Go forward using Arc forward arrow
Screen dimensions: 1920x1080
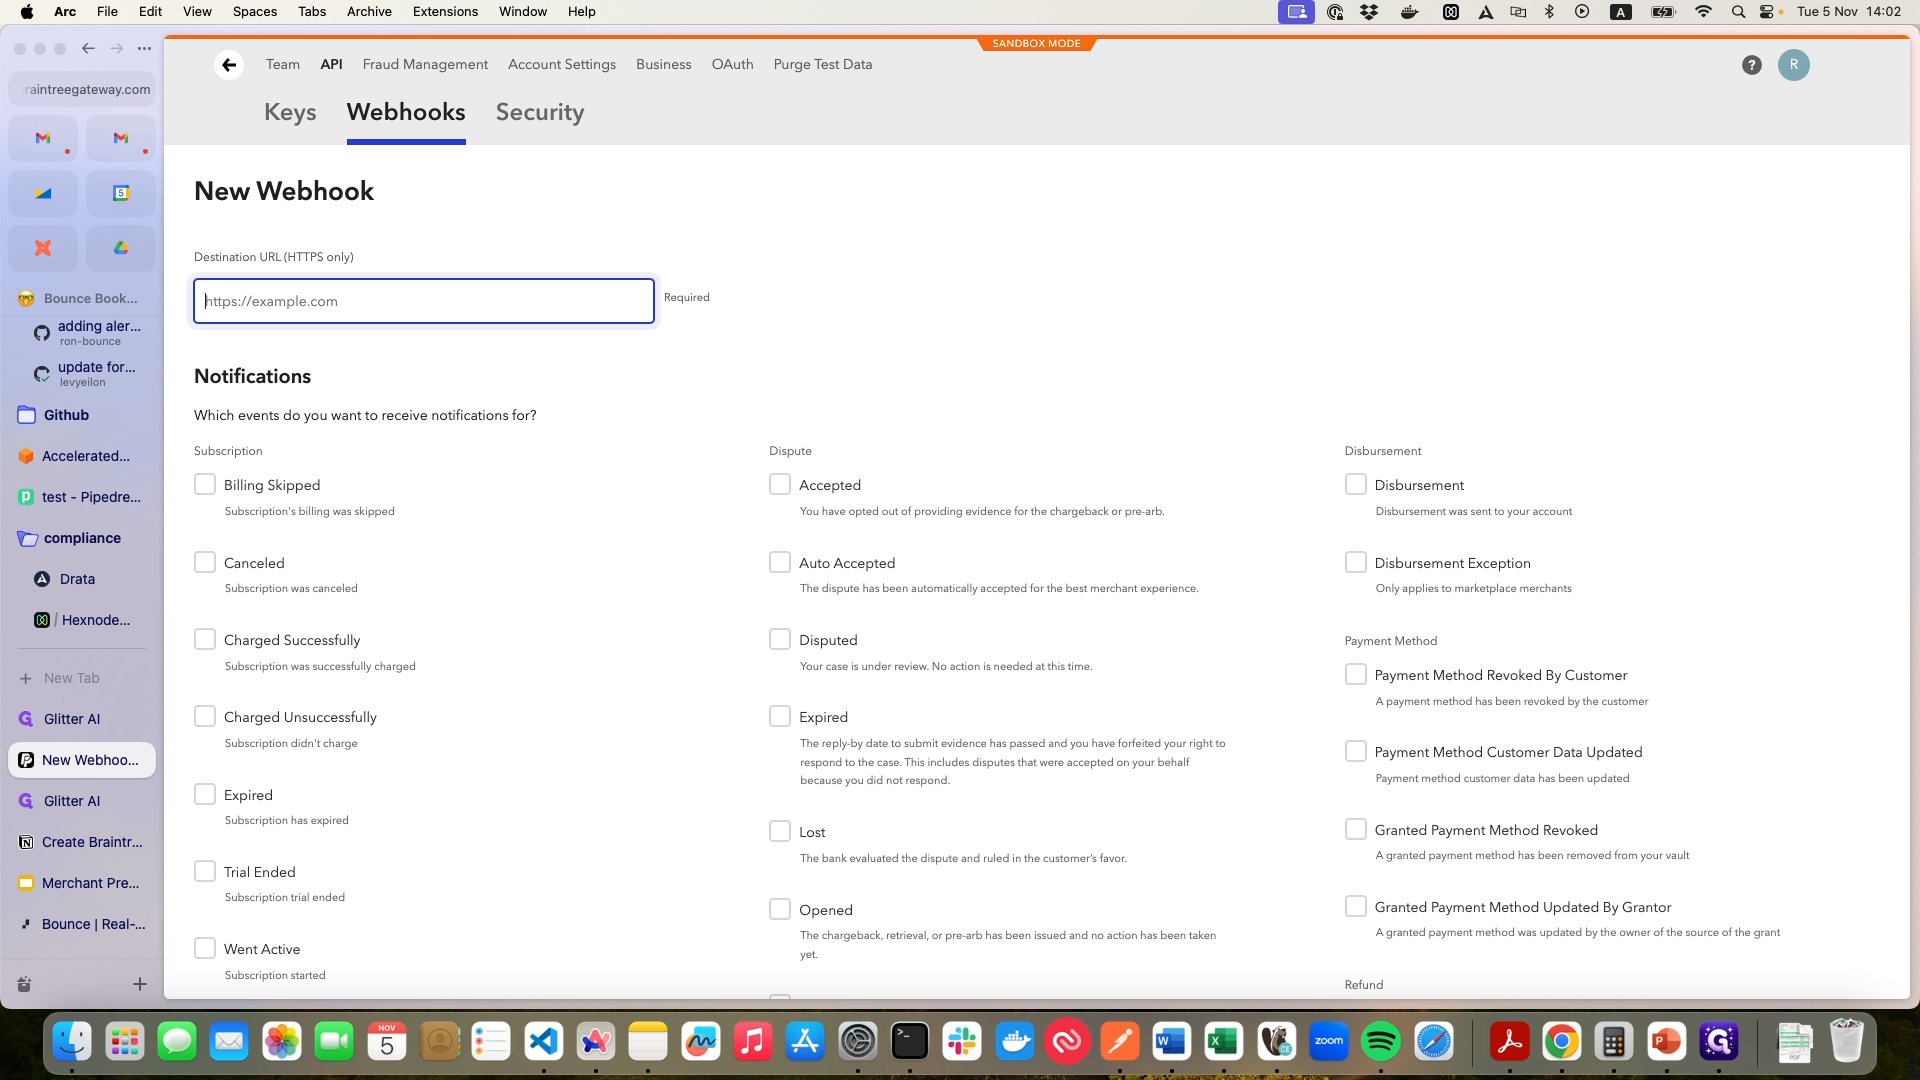[x=116, y=48]
